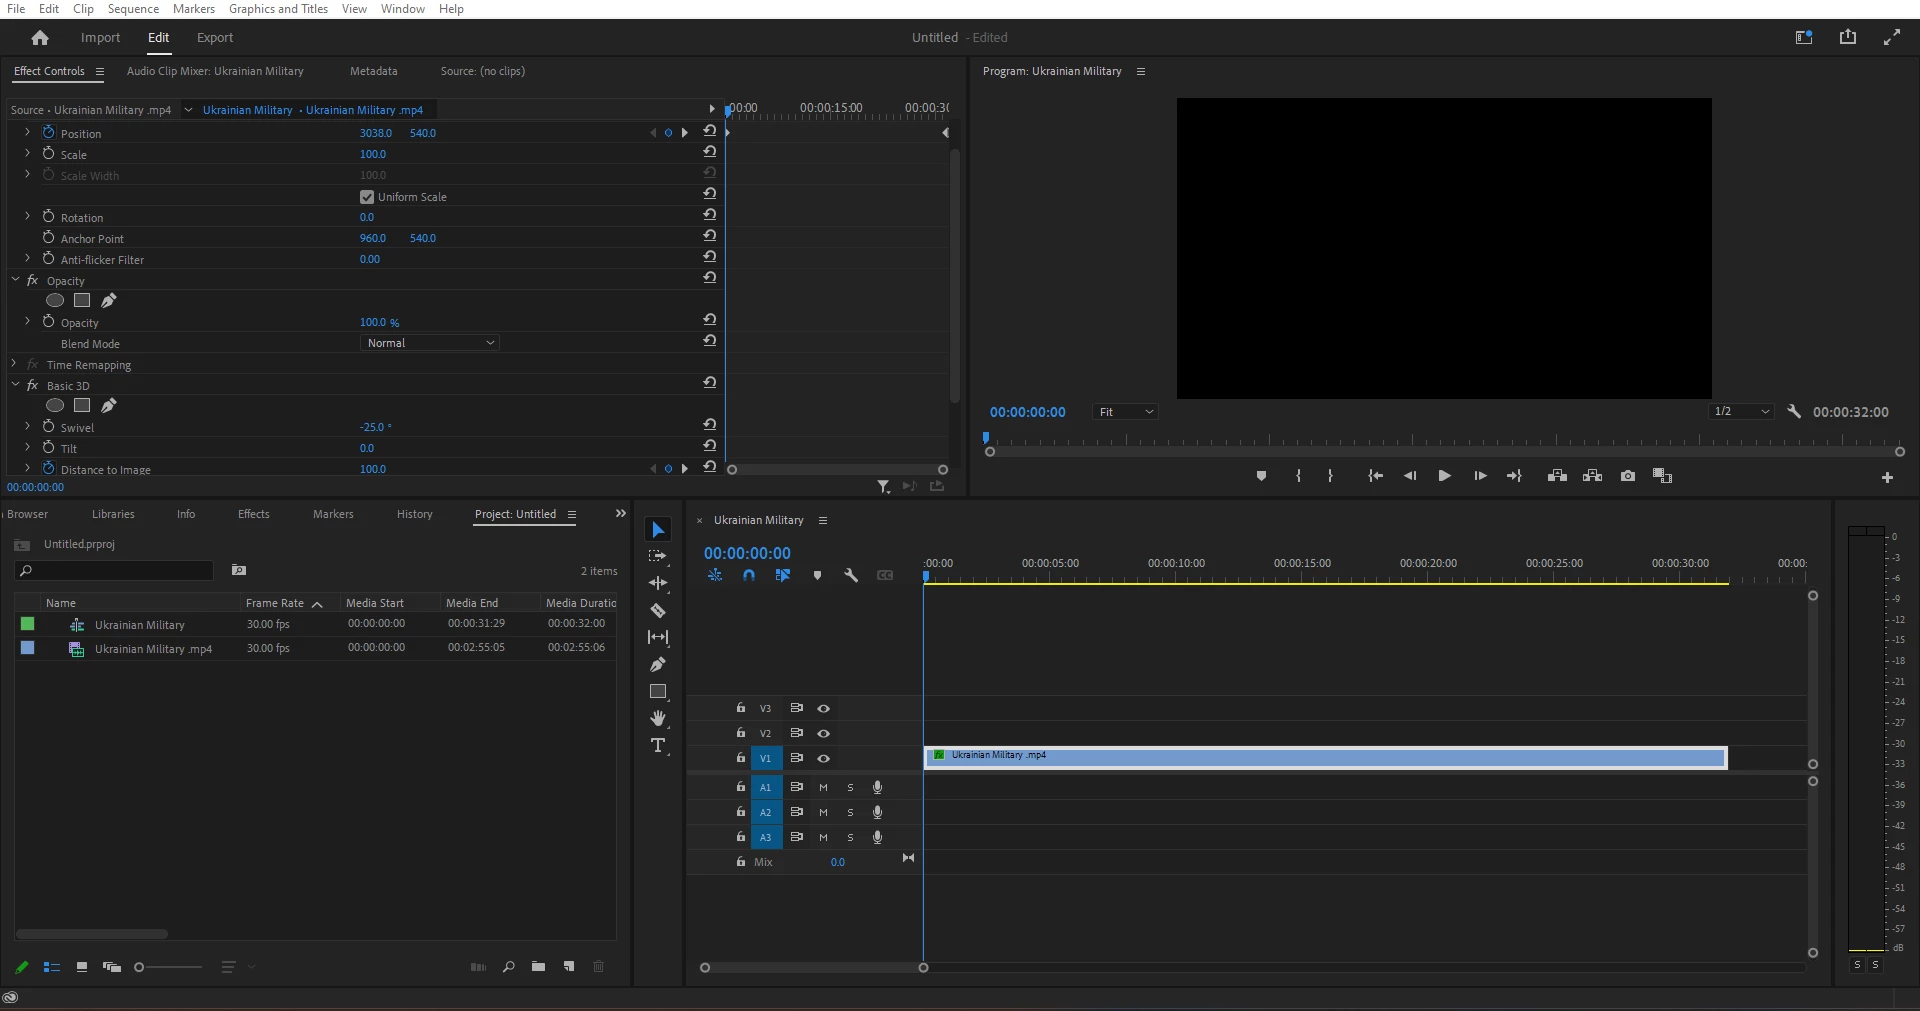This screenshot has width=1920, height=1011.
Task: Select the Selection tool arrow
Action: (x=658, y=530)
